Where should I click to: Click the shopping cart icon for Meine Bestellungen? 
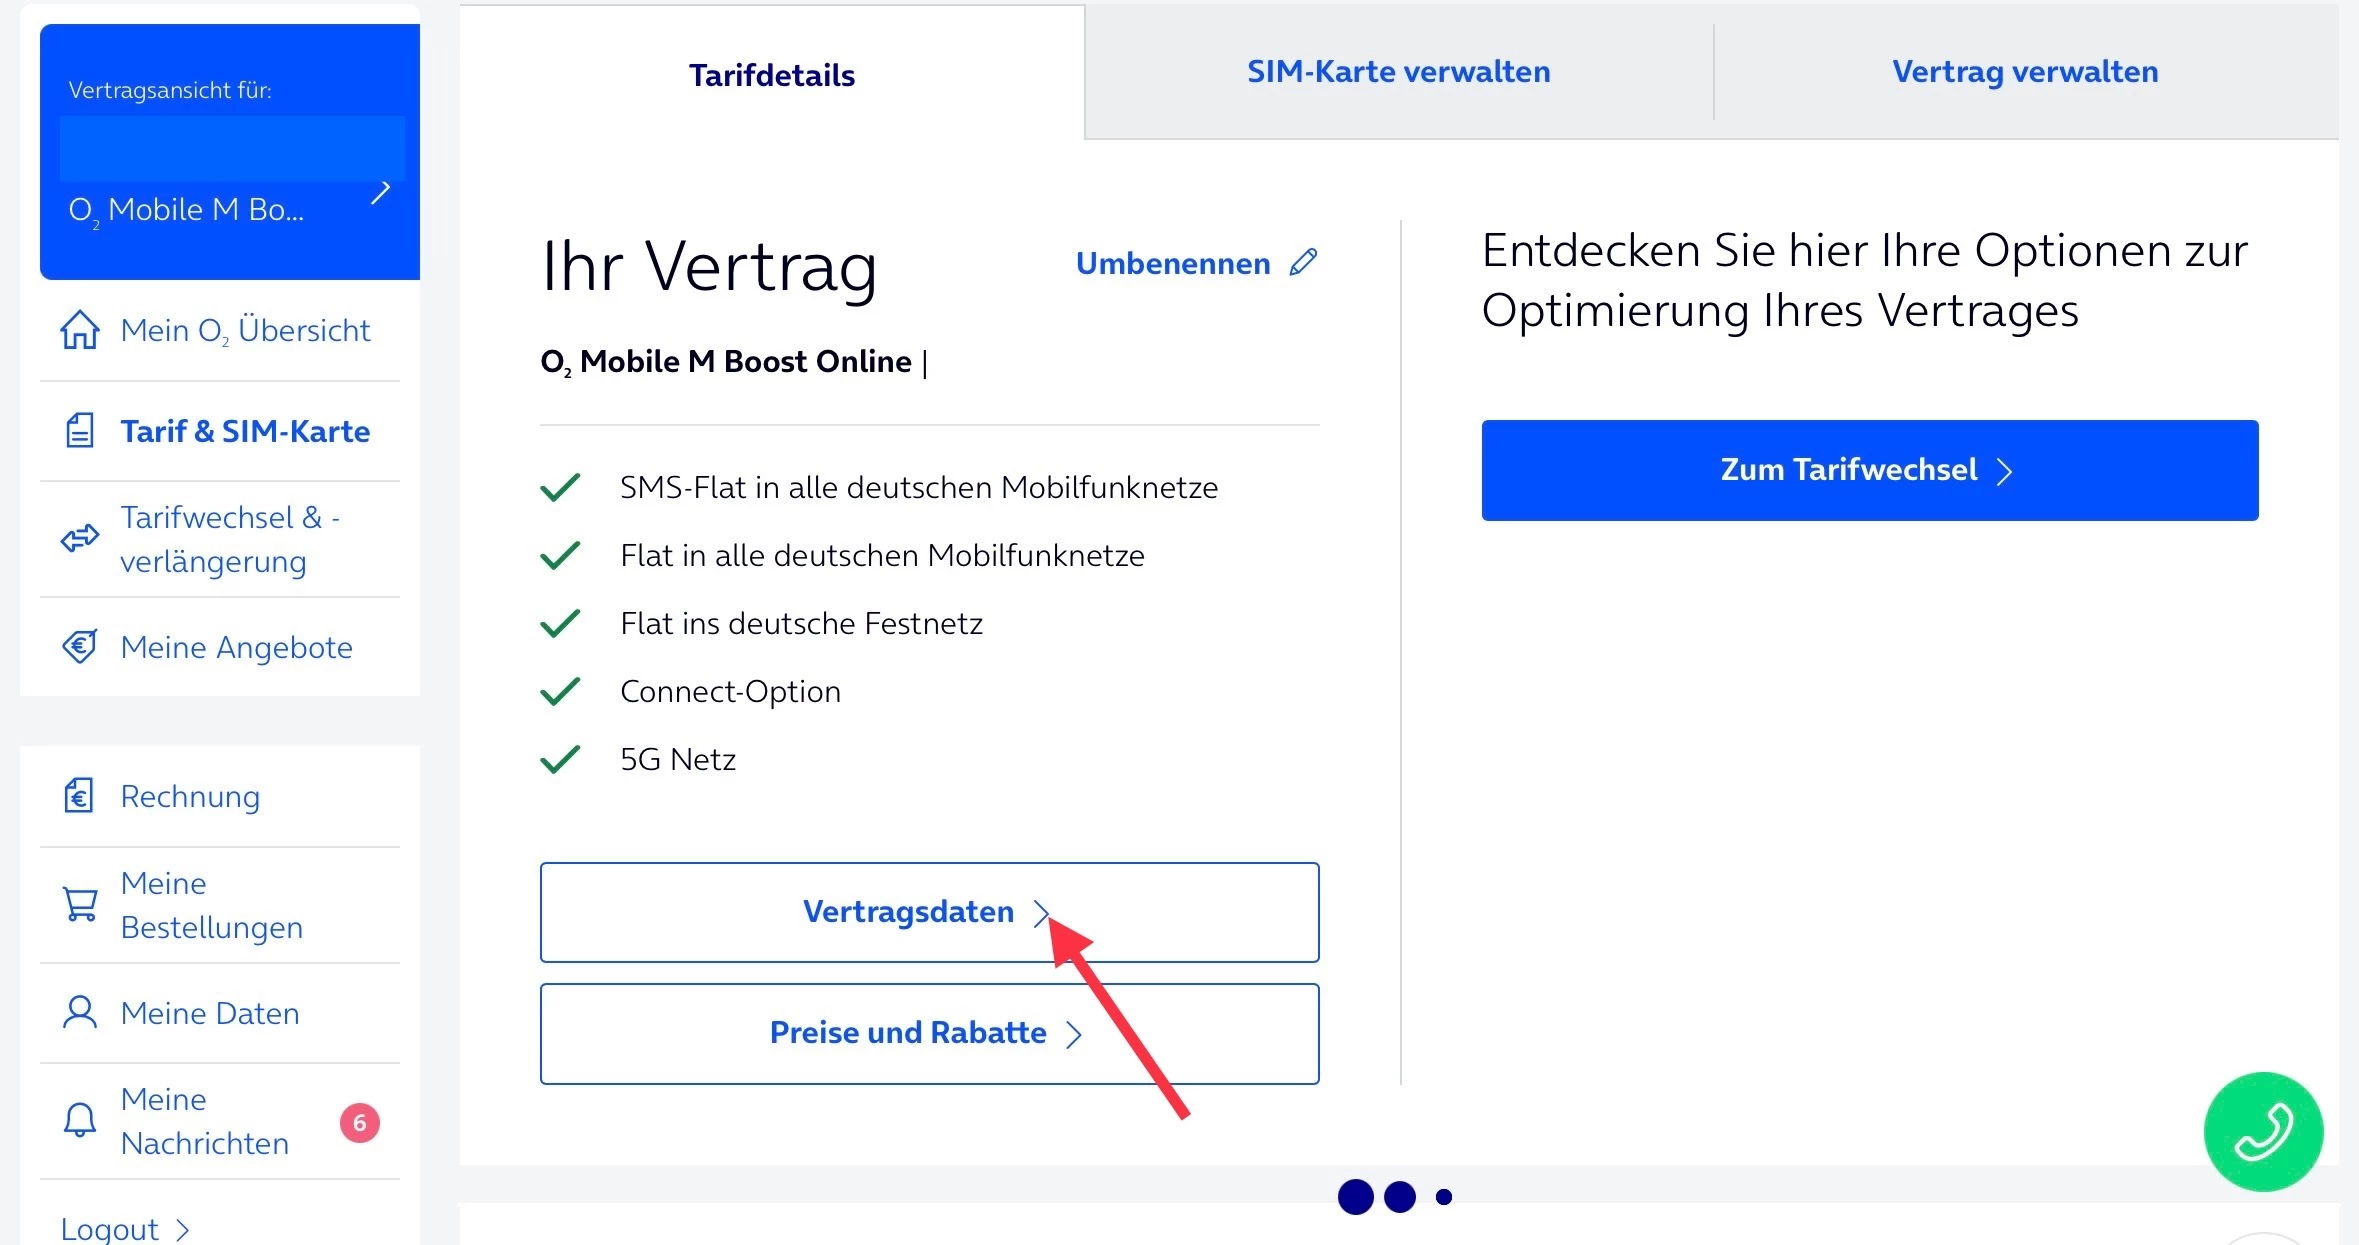point(80,904)
